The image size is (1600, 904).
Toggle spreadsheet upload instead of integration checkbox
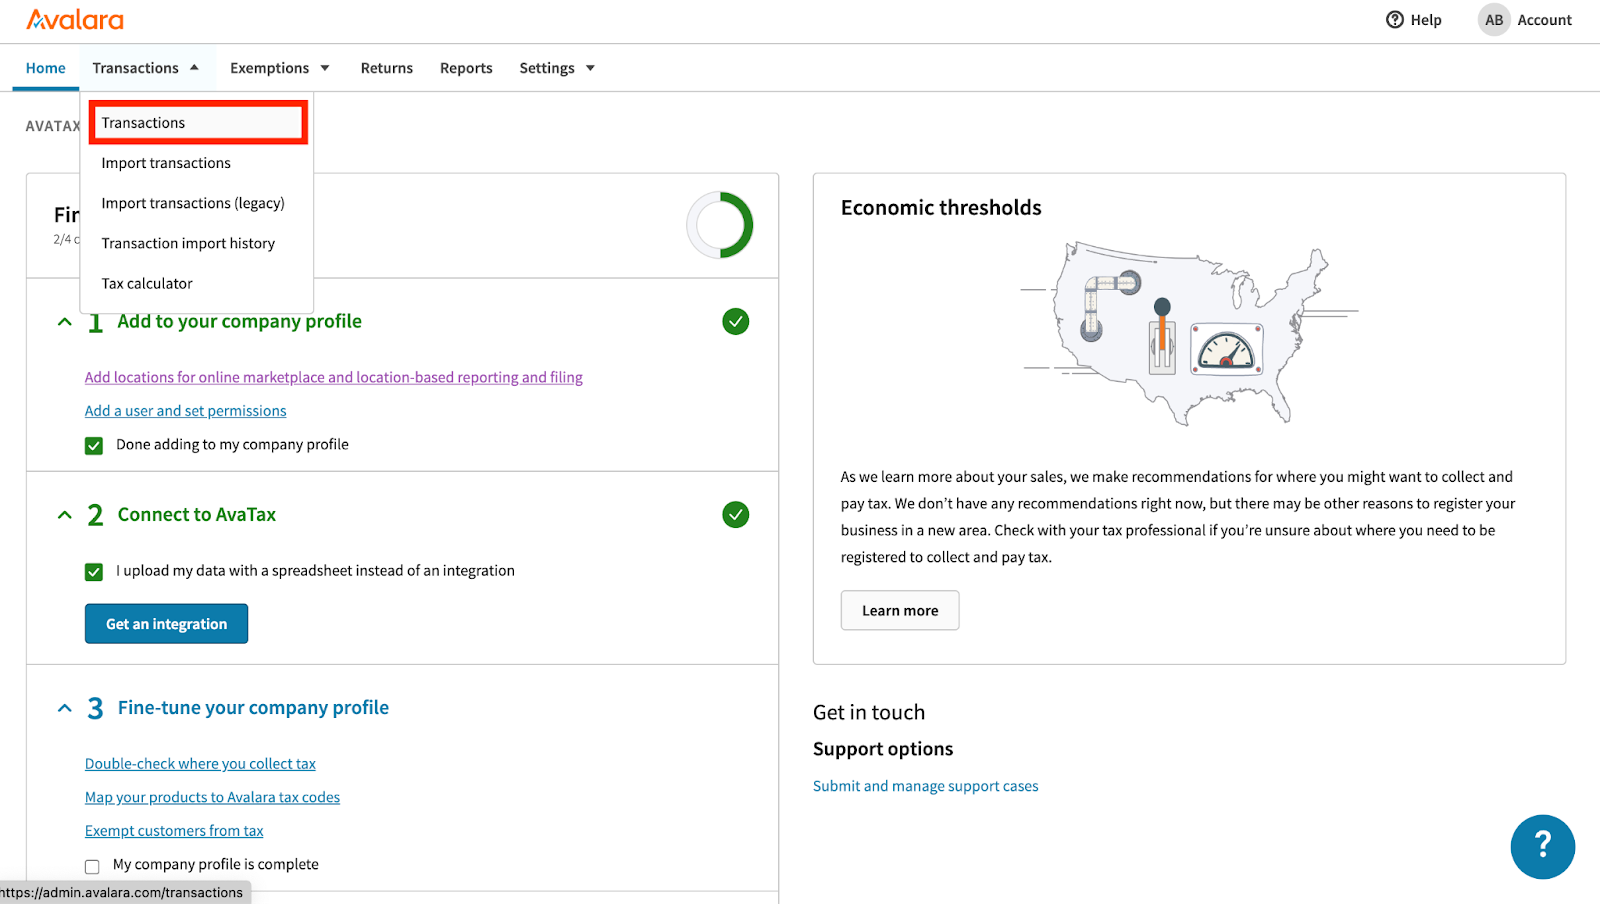[x=94, y=571]
